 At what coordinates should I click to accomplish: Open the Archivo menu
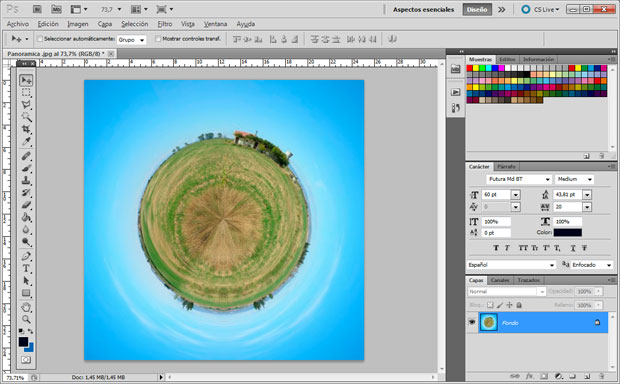18,24
